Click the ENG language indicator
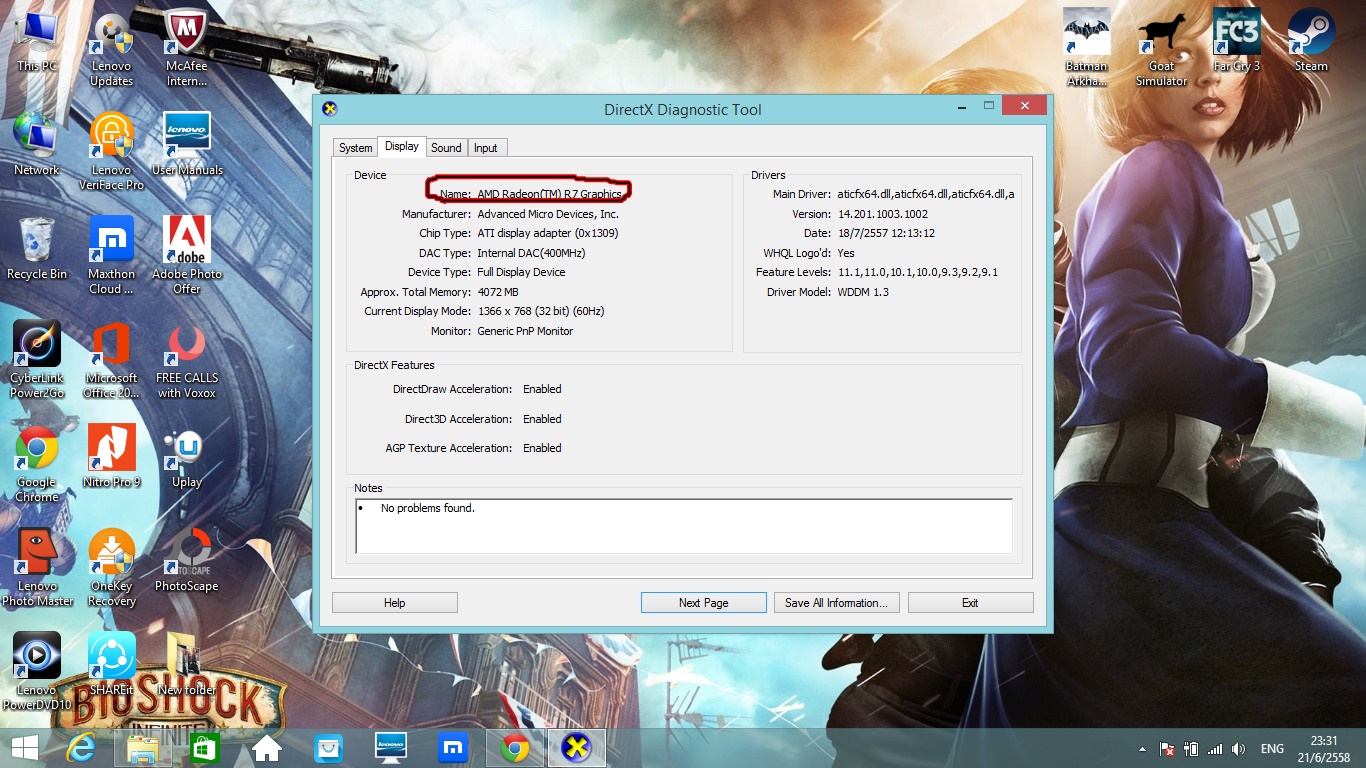Image resolution: width=1366 pixels, height=768 pixels. point(1272,749)
